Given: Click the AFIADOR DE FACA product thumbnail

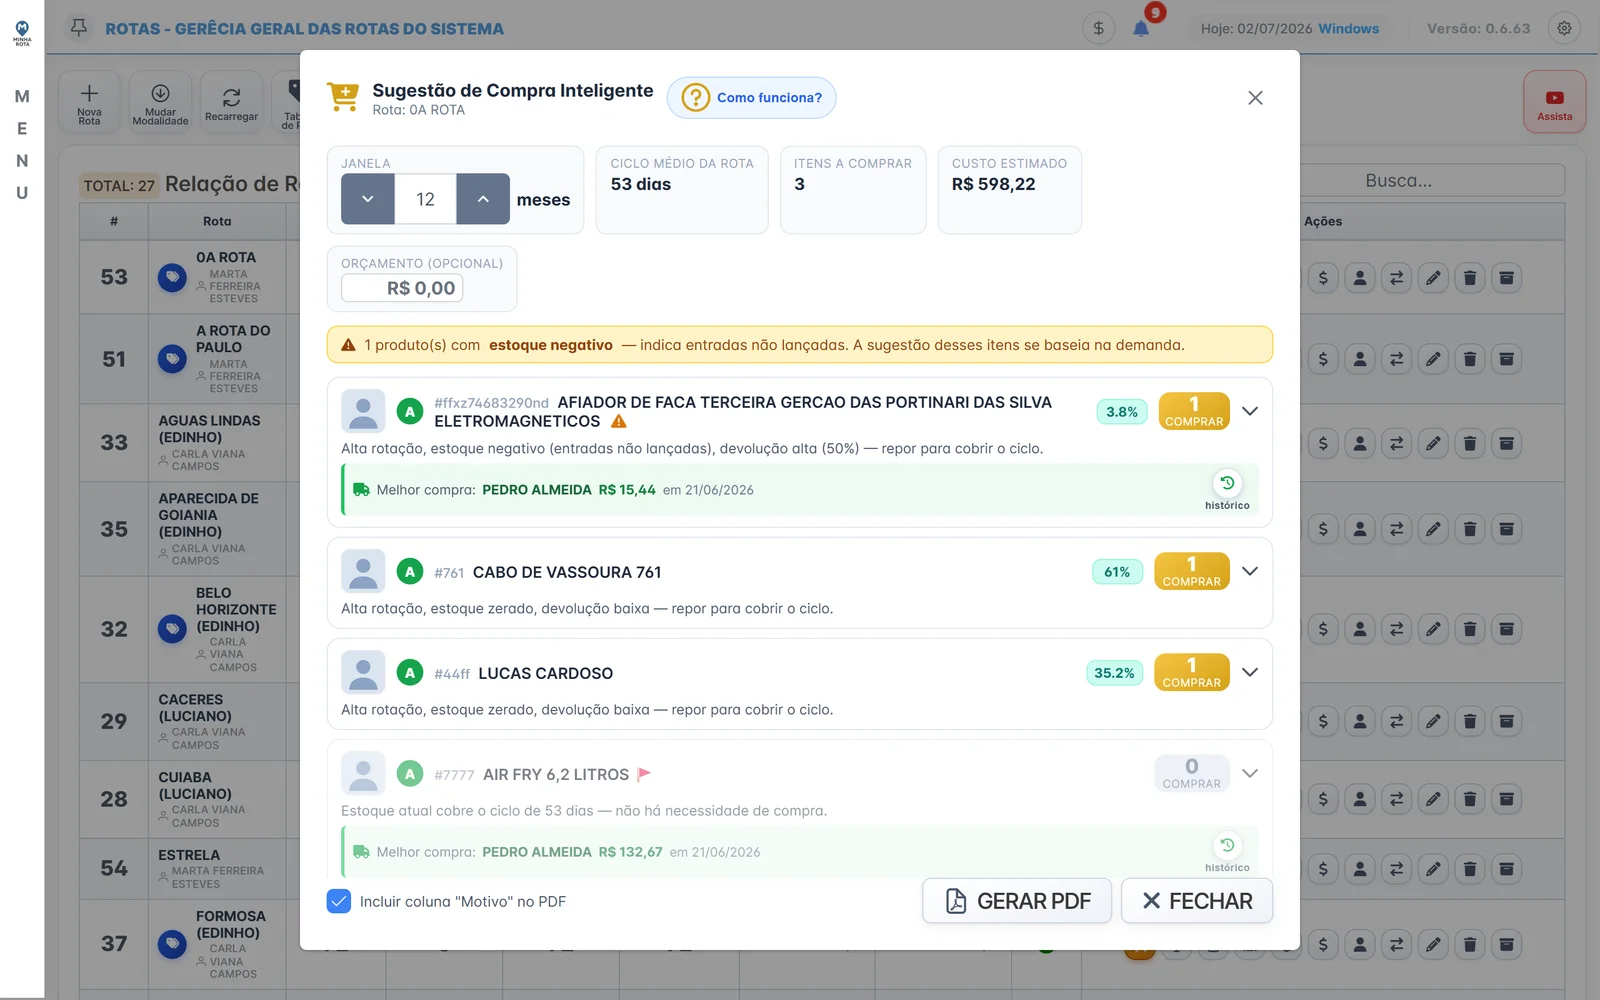Looking at the screenshot, I should [363, 411].
